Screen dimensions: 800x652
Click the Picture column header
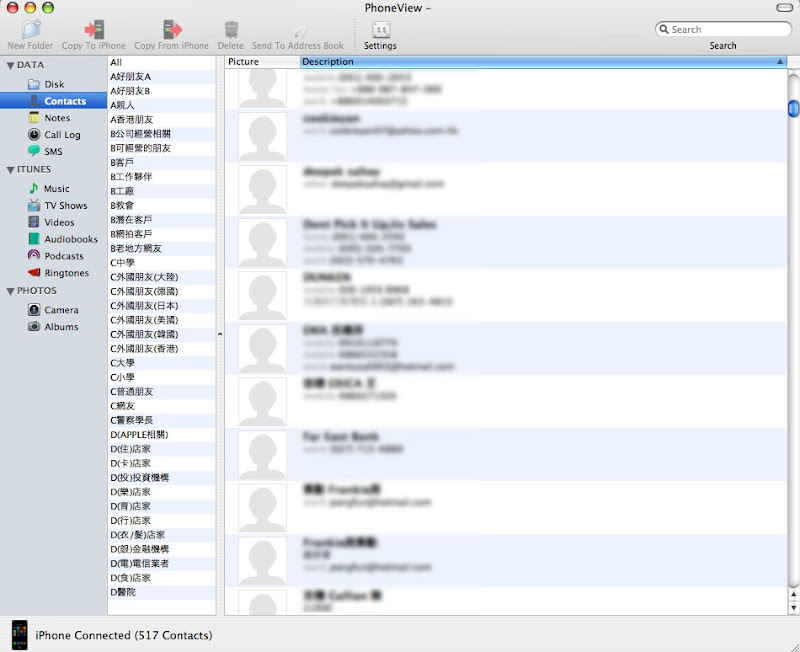pos(262,62)
